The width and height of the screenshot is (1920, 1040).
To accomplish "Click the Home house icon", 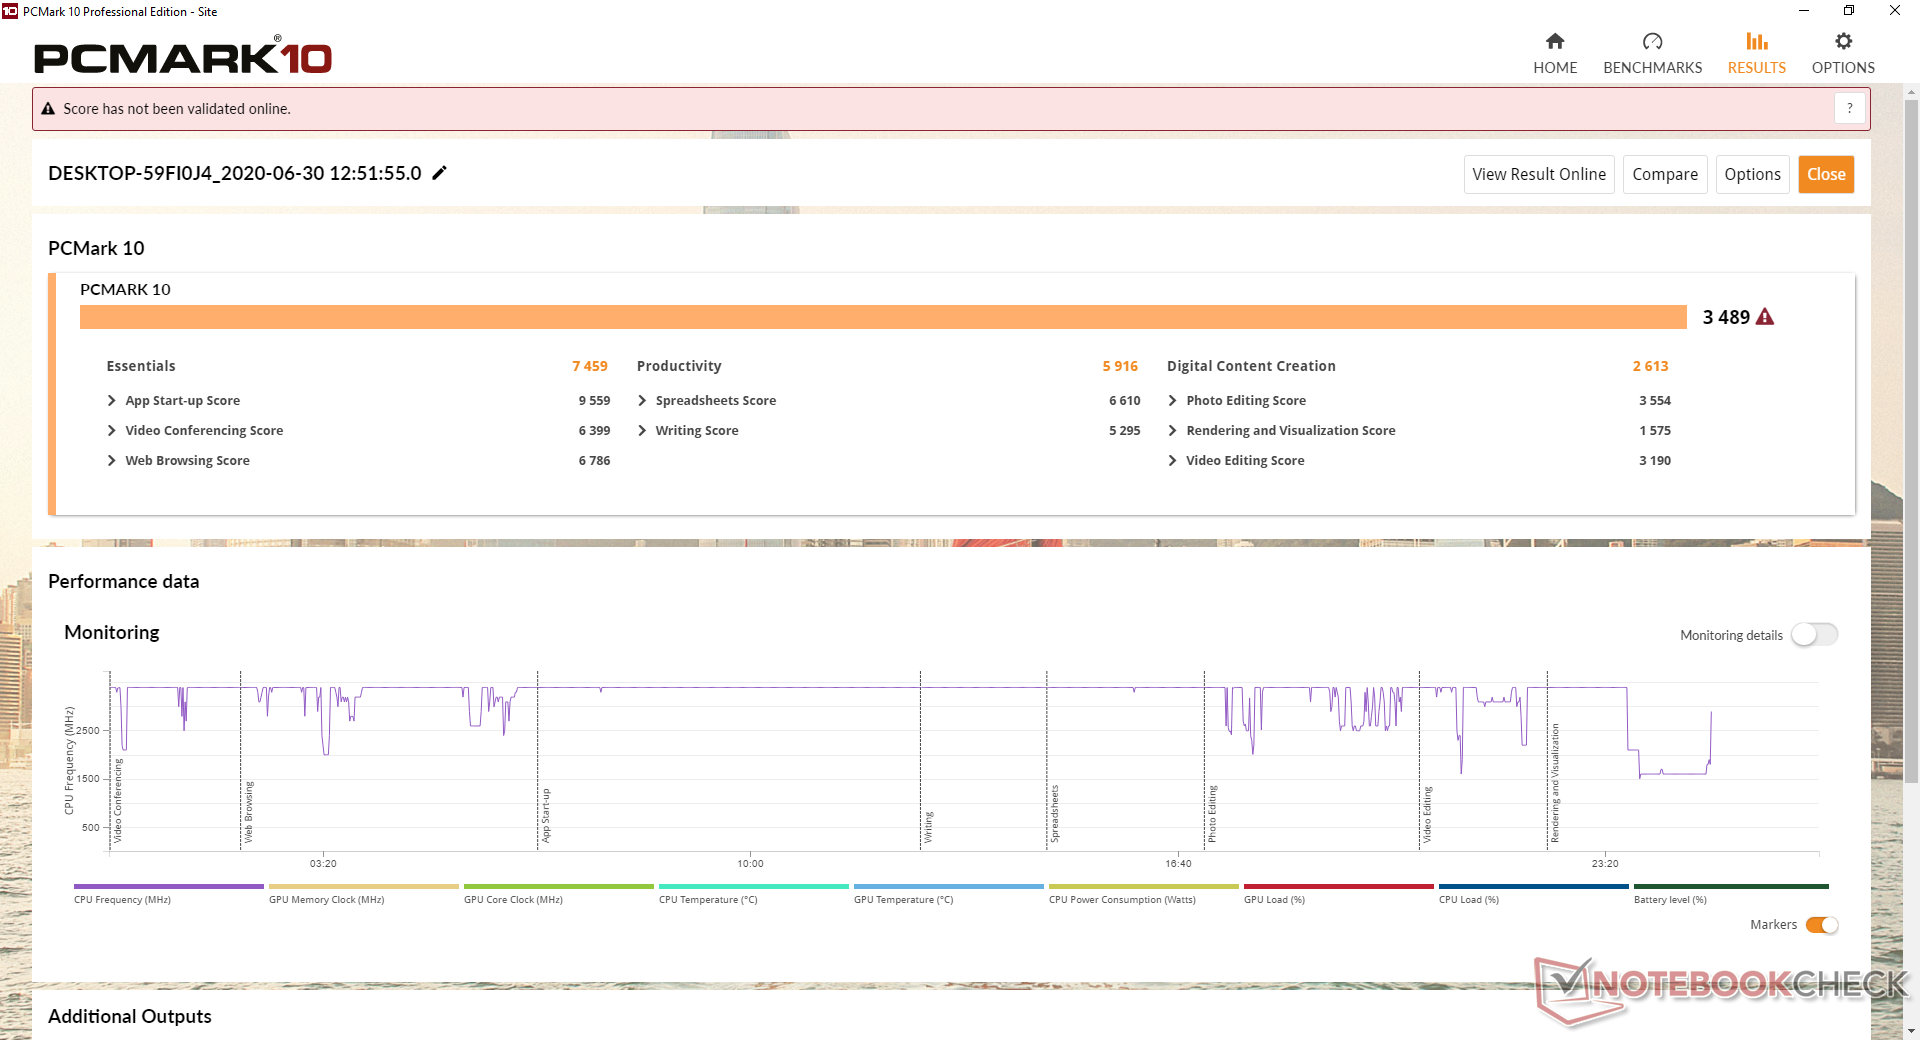I will pyautogui.click(x=1555, y=41).
